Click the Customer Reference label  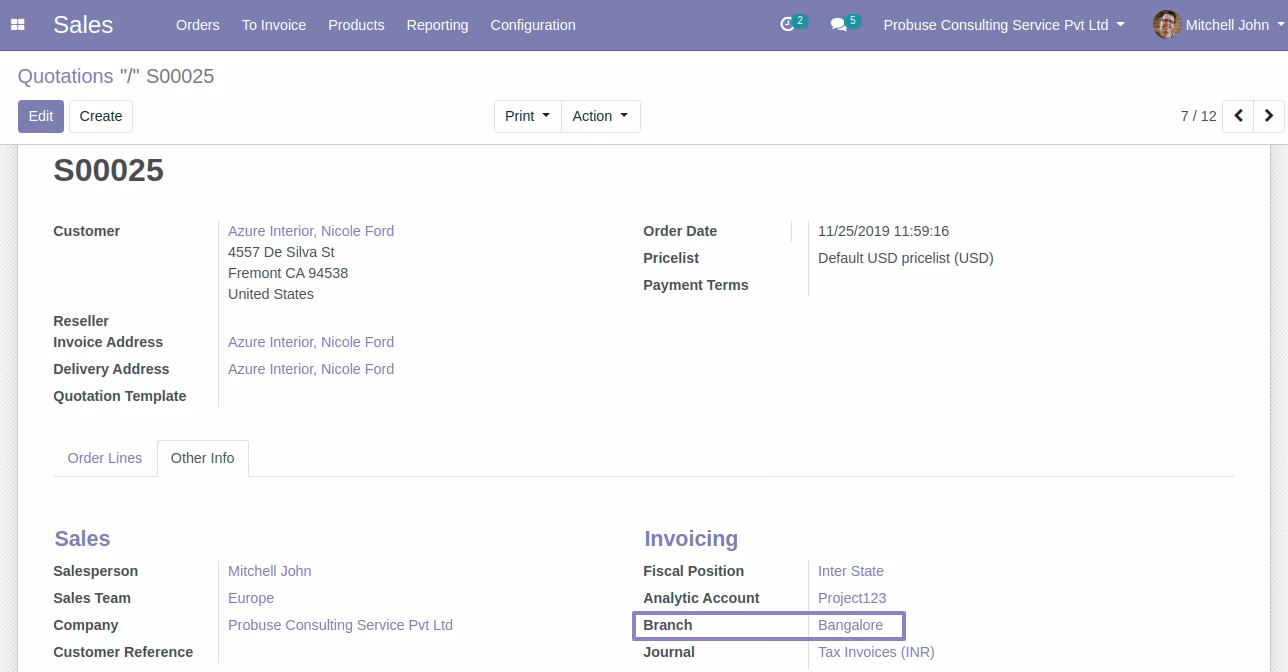[x=123, y=652]
